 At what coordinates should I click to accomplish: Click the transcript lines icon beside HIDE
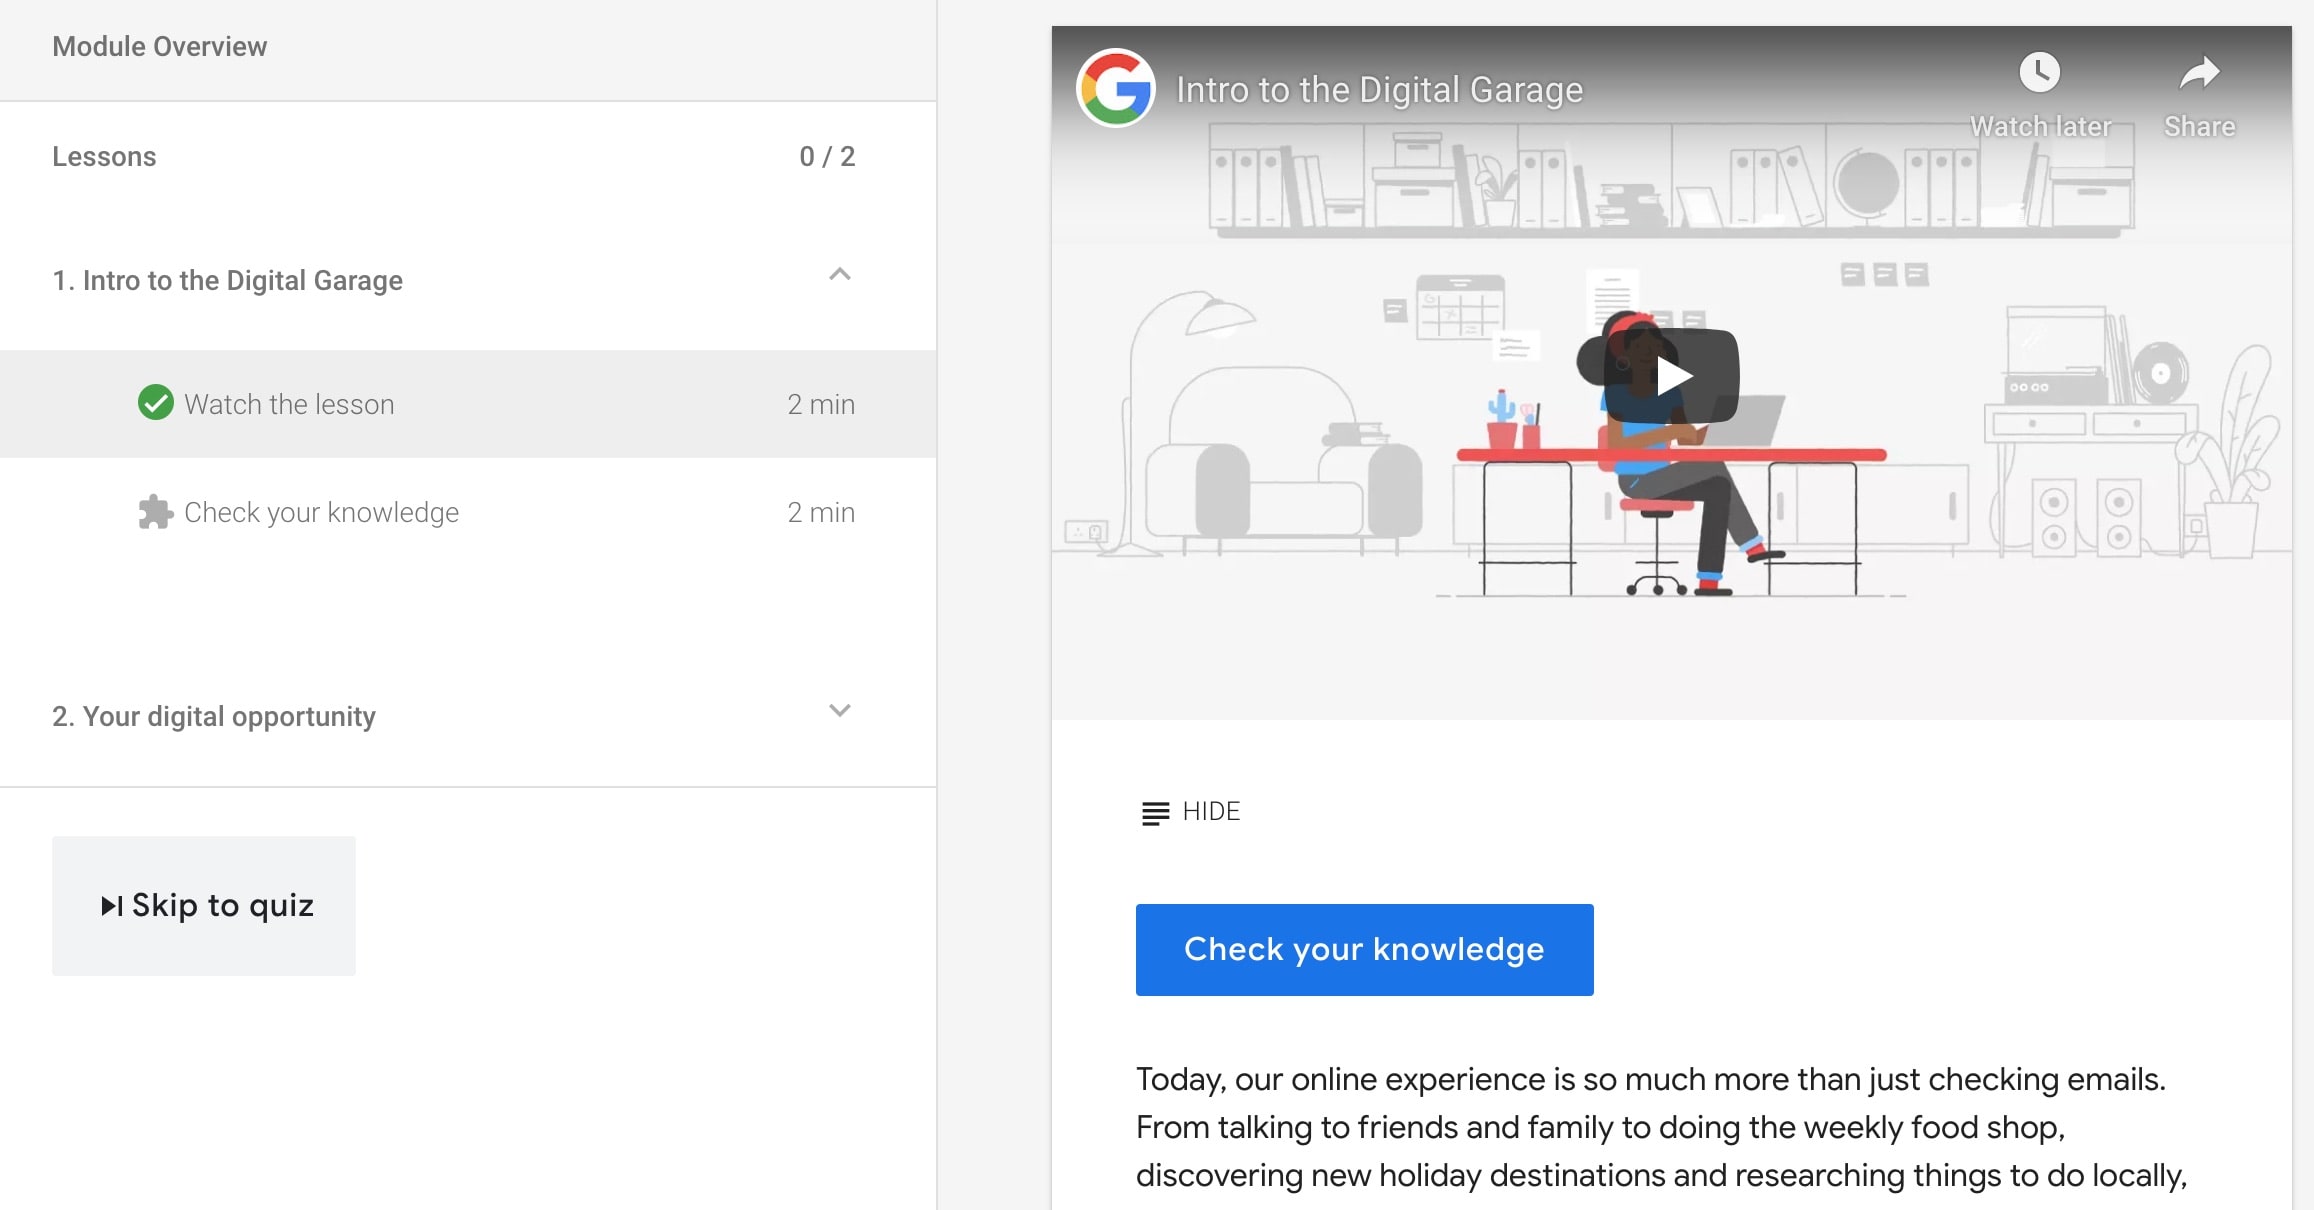click(1155, 812)
